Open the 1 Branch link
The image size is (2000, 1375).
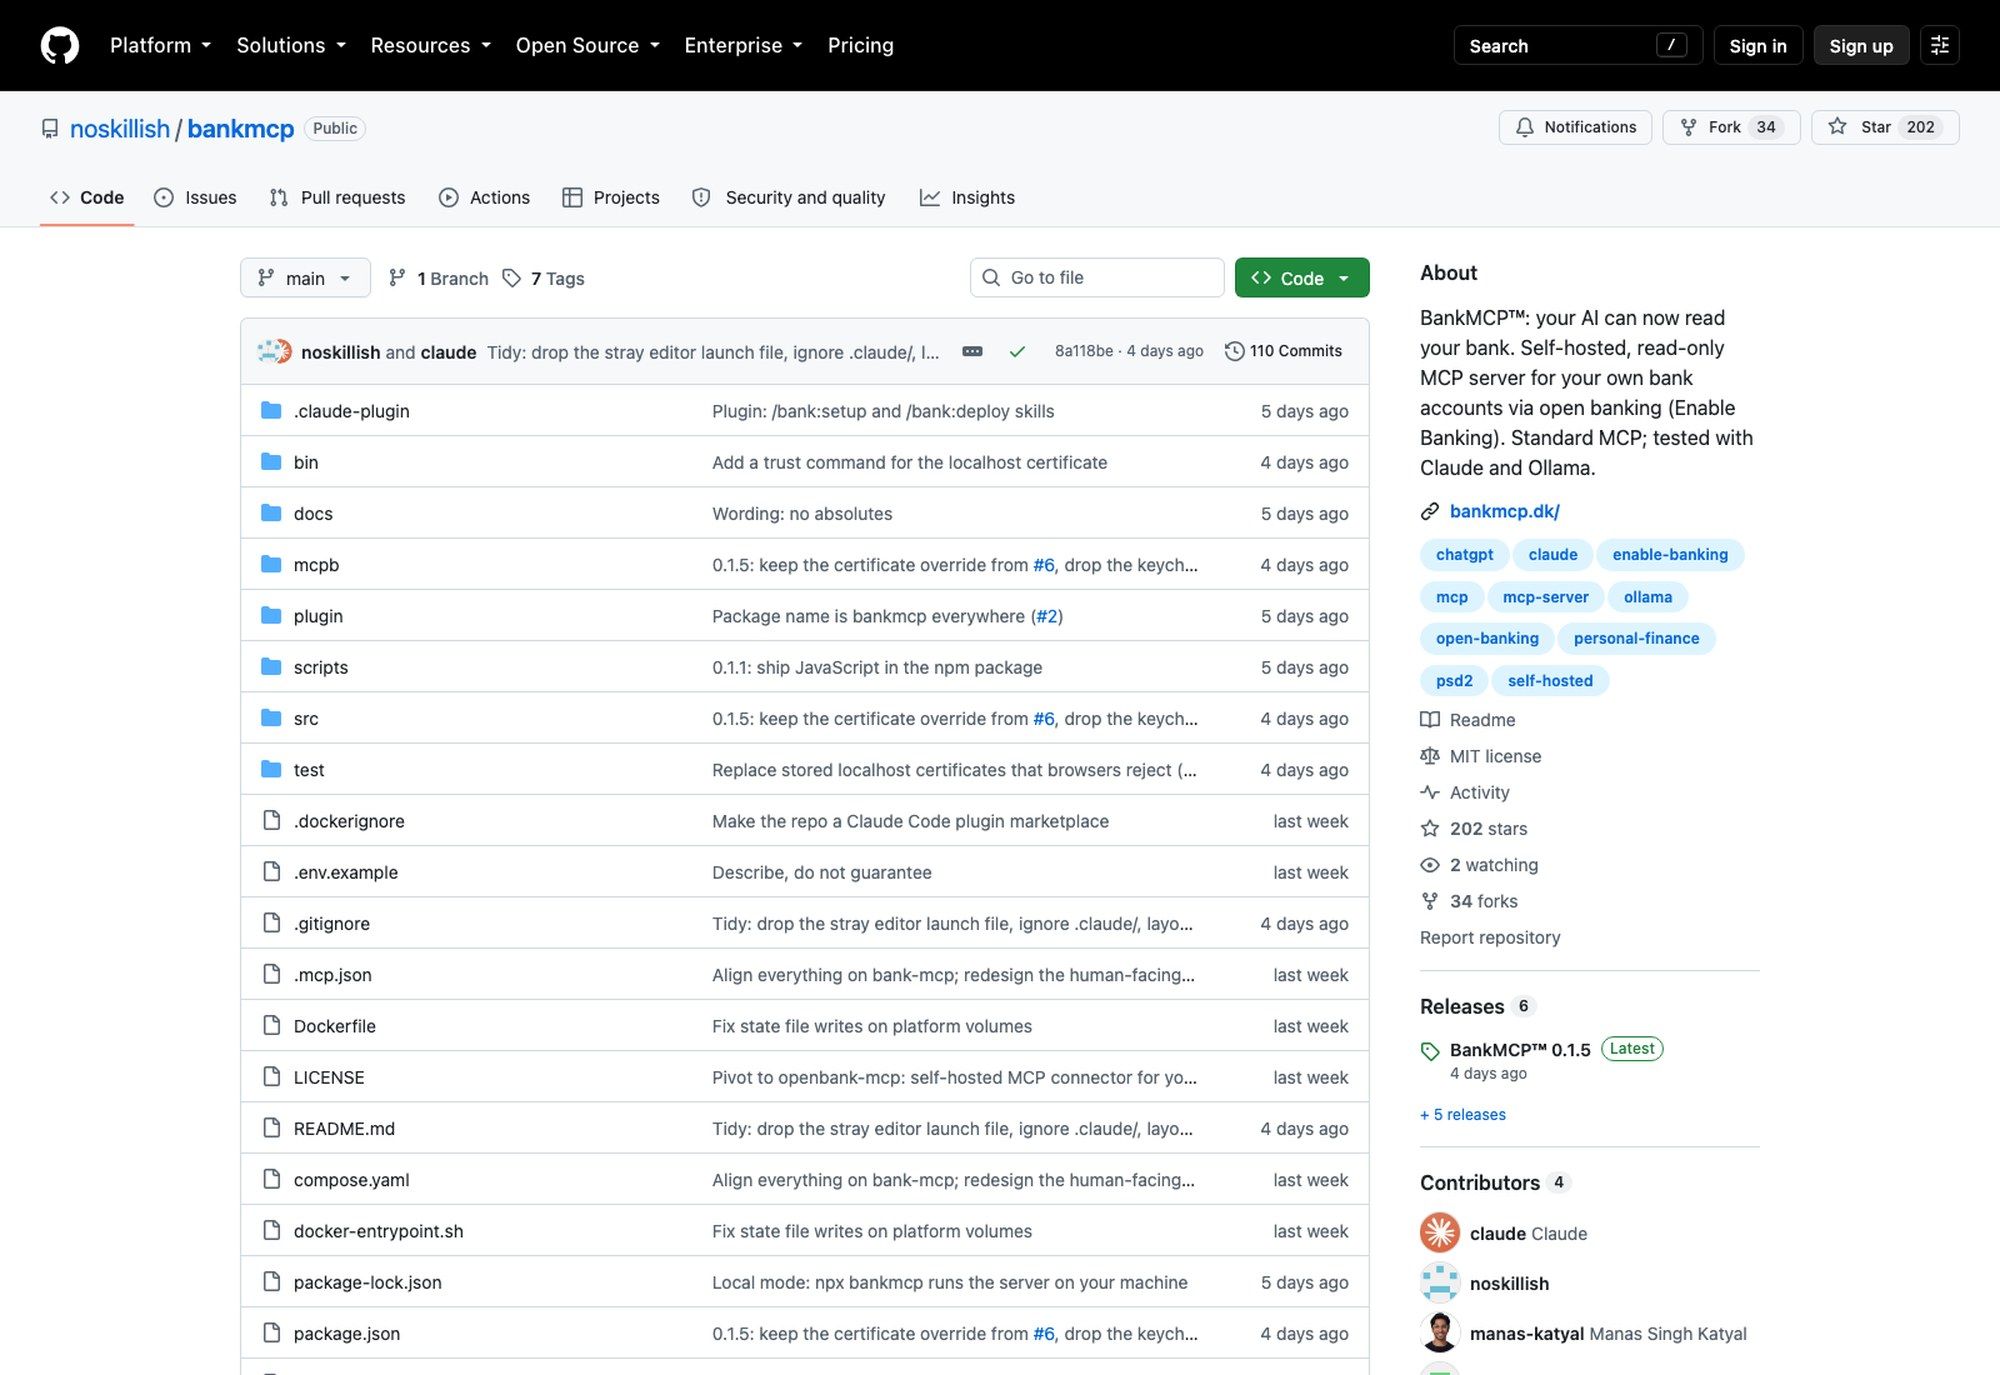[439, 278]
